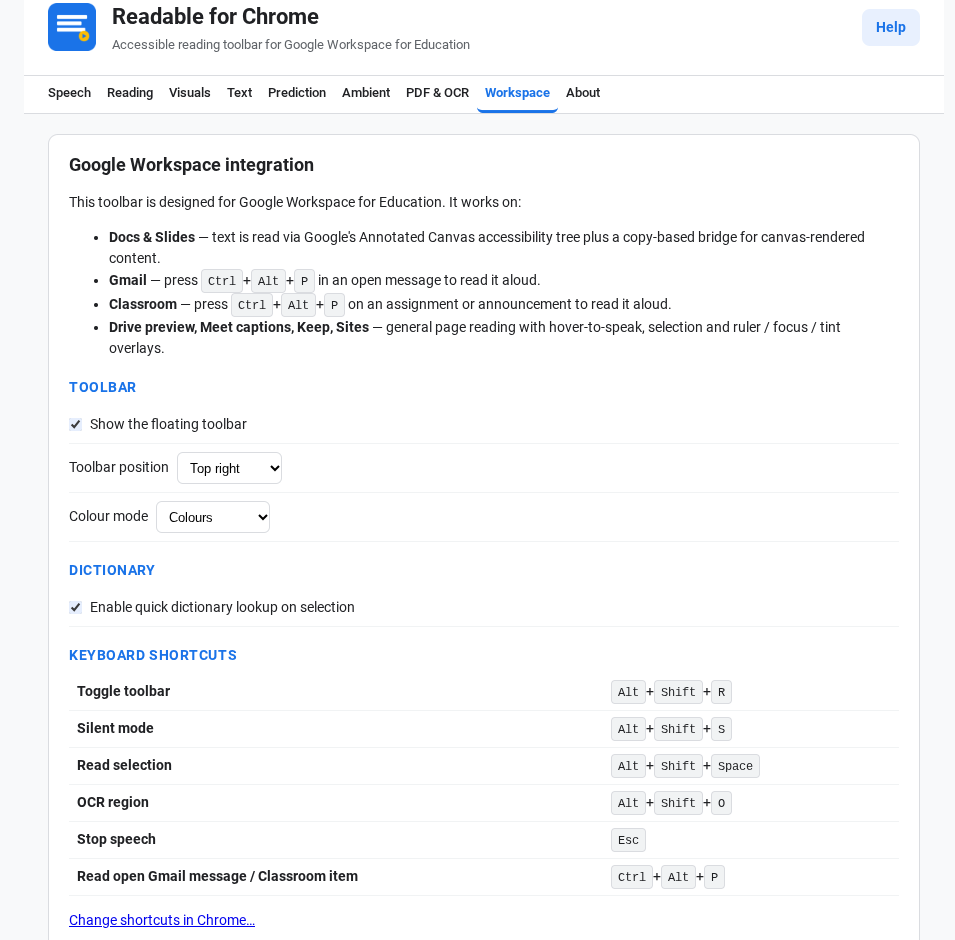
Task: Click the Readable for Chrome logo icon
Action: tap(72, 27)
